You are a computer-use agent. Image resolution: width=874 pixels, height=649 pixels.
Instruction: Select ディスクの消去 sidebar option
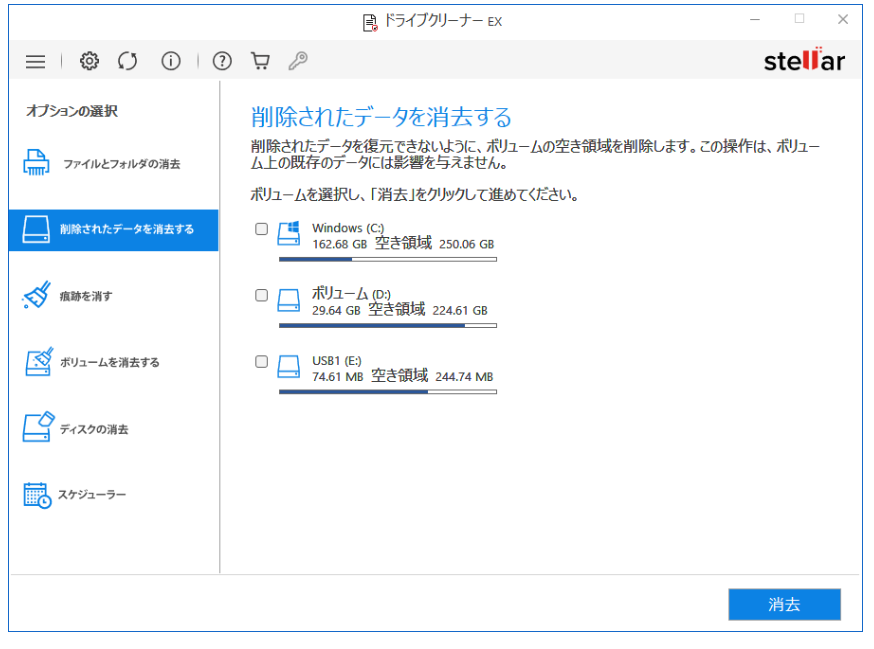113,429
